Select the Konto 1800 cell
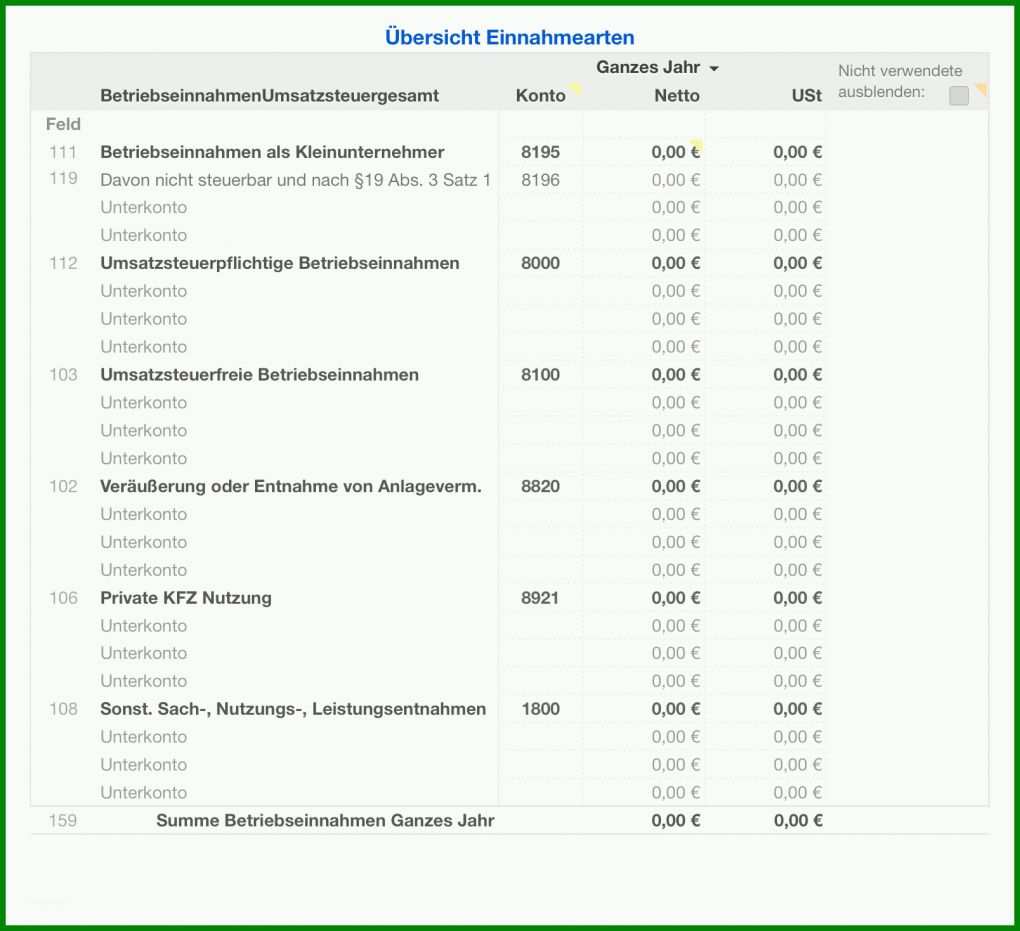Screen dimensions: 1020x931 540,709
